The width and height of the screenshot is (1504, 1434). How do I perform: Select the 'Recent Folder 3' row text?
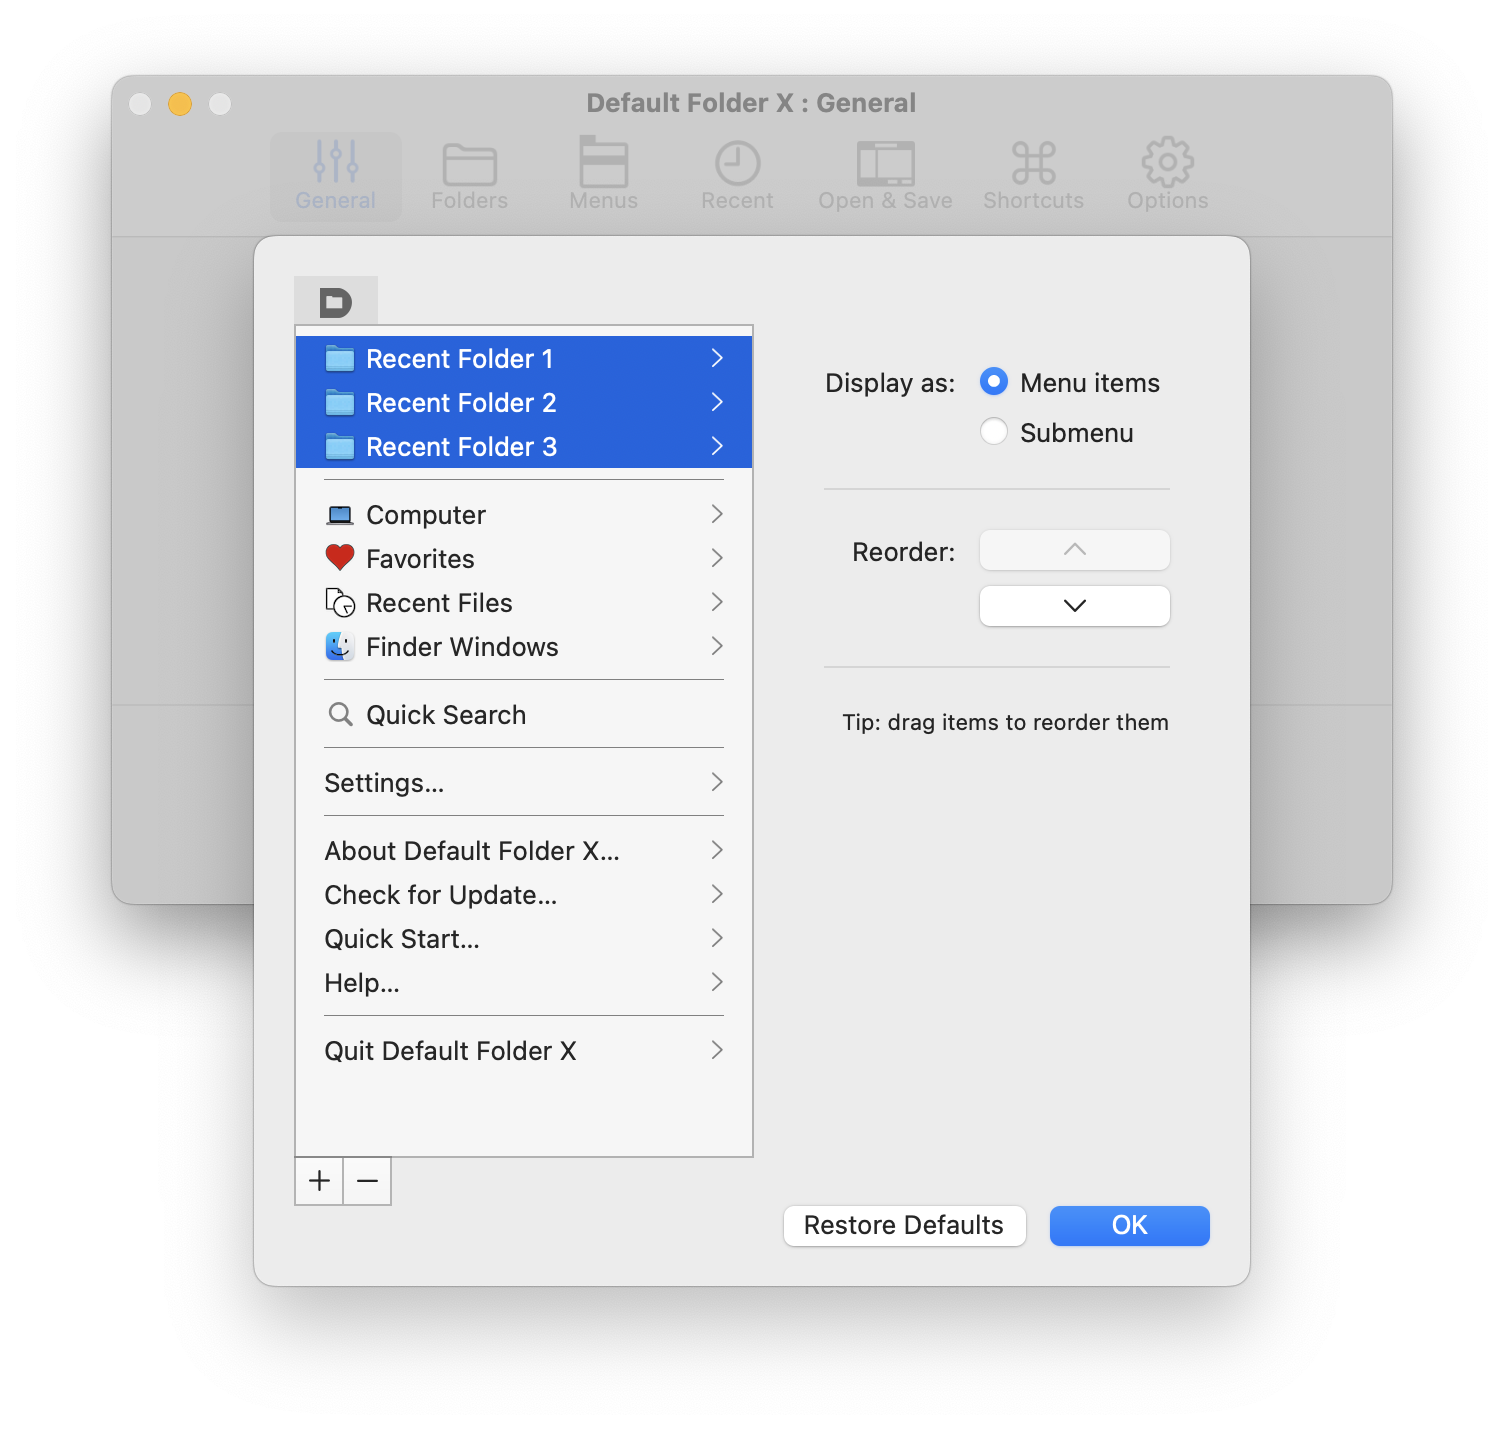pos(461,446)
